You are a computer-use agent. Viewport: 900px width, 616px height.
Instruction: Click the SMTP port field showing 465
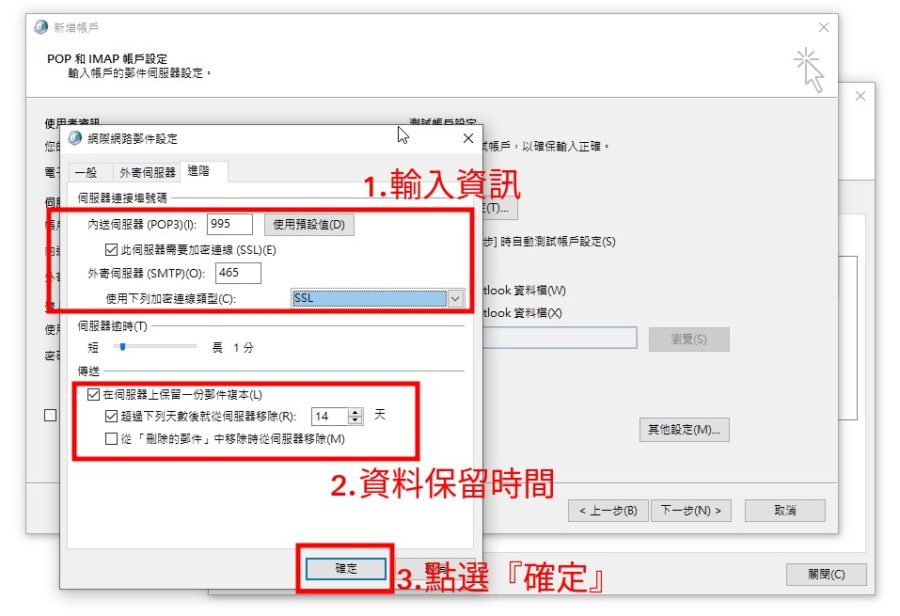click(238, 273)
